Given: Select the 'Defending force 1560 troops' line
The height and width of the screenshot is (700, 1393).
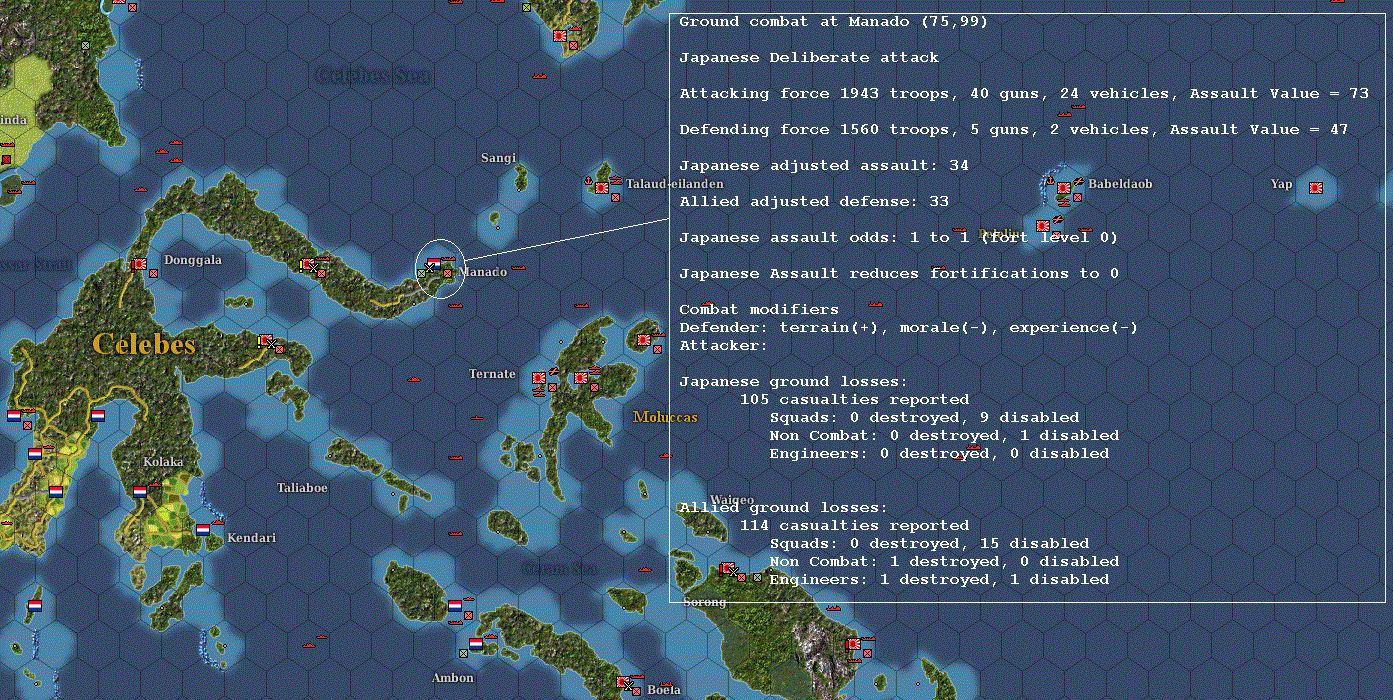Looking at the screenshot, I should 1014,130.
